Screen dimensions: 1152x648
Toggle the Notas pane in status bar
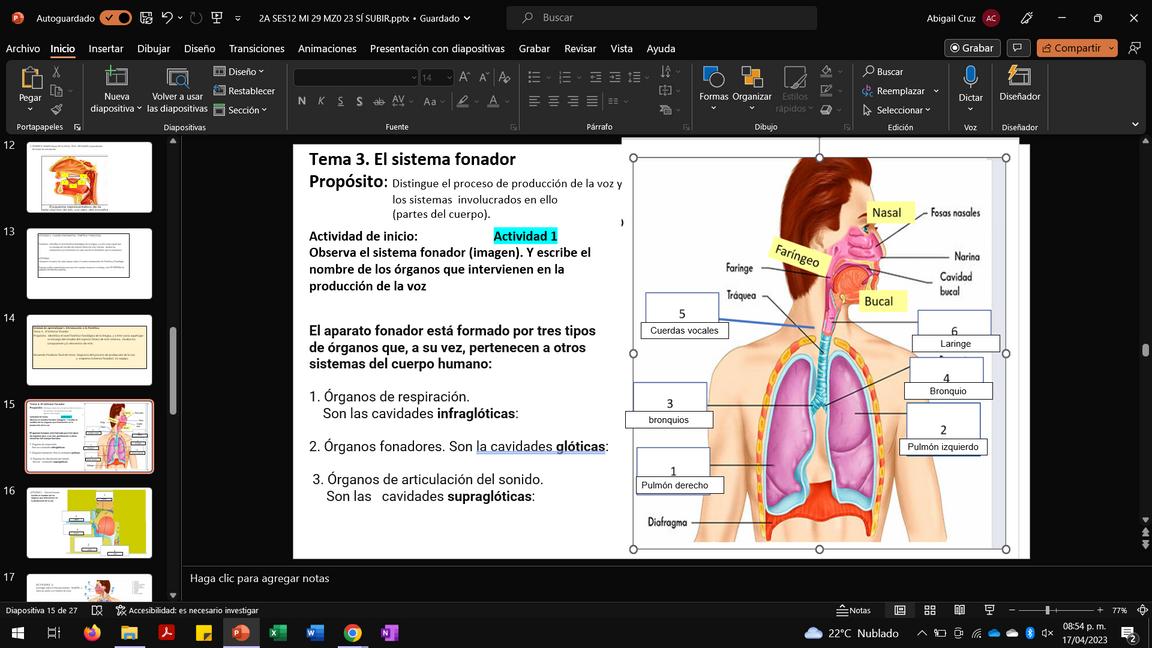tap(853, 610)
